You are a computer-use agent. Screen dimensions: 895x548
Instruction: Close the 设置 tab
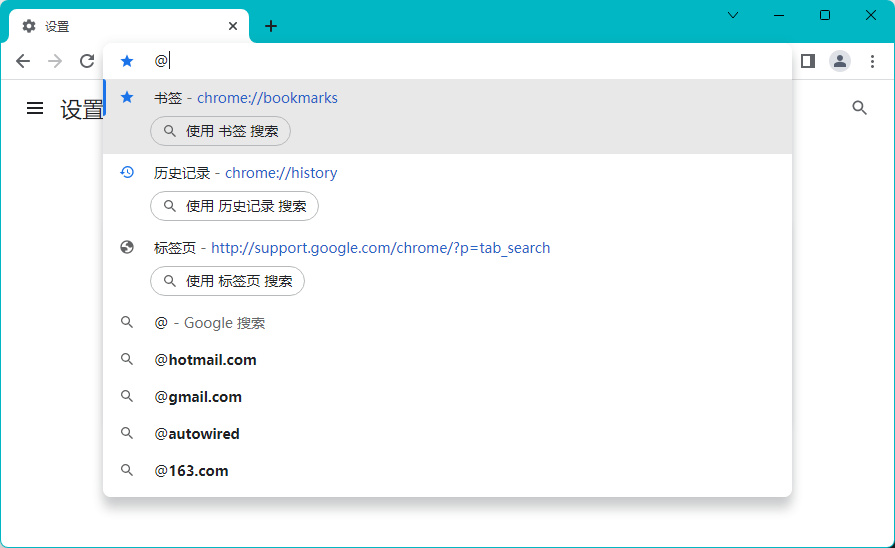tap(233, 26)
